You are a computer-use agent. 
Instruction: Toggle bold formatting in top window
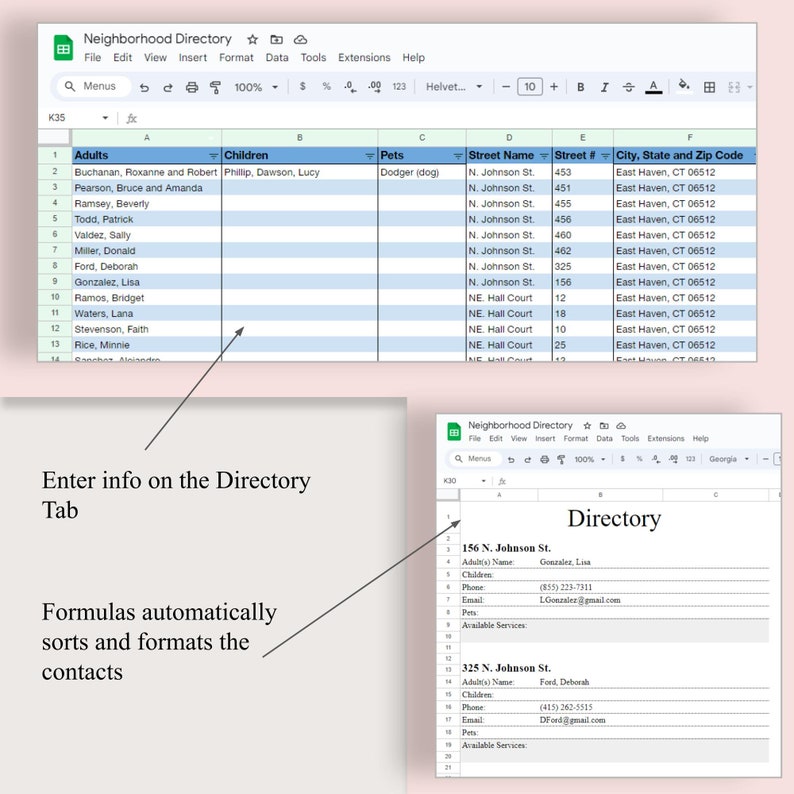(x=581, y=87)
